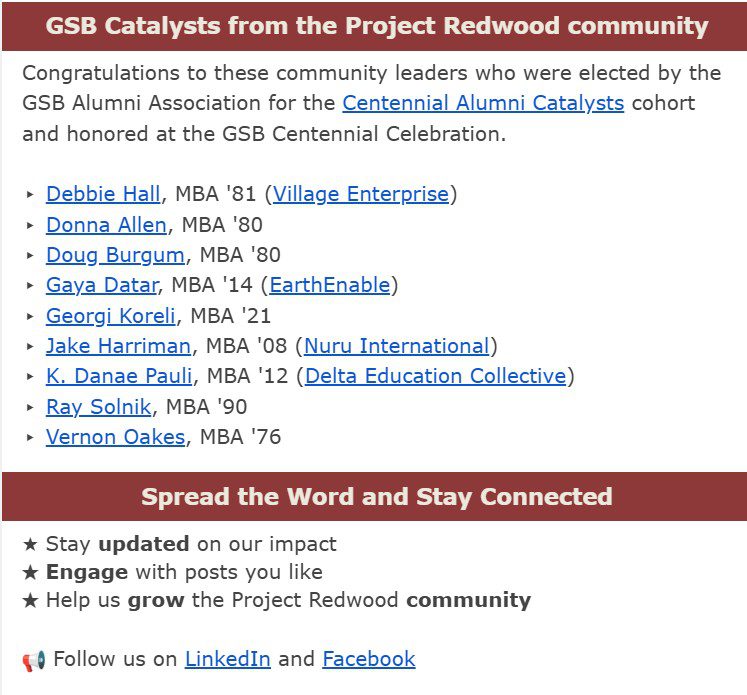Screen dimensions: 747x695
Task: Follow the LinkedIn page link
Action: click(x=227, y=659)
